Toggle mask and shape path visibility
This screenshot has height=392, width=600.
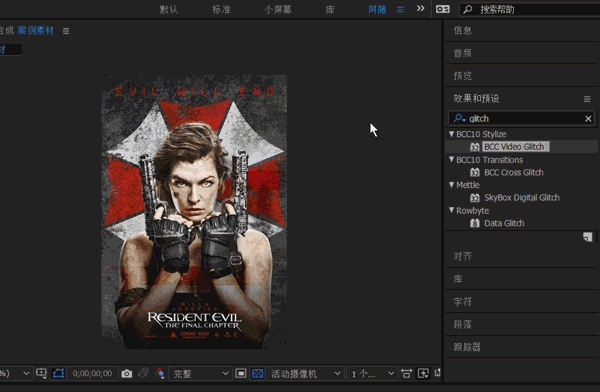pos(59,373)
